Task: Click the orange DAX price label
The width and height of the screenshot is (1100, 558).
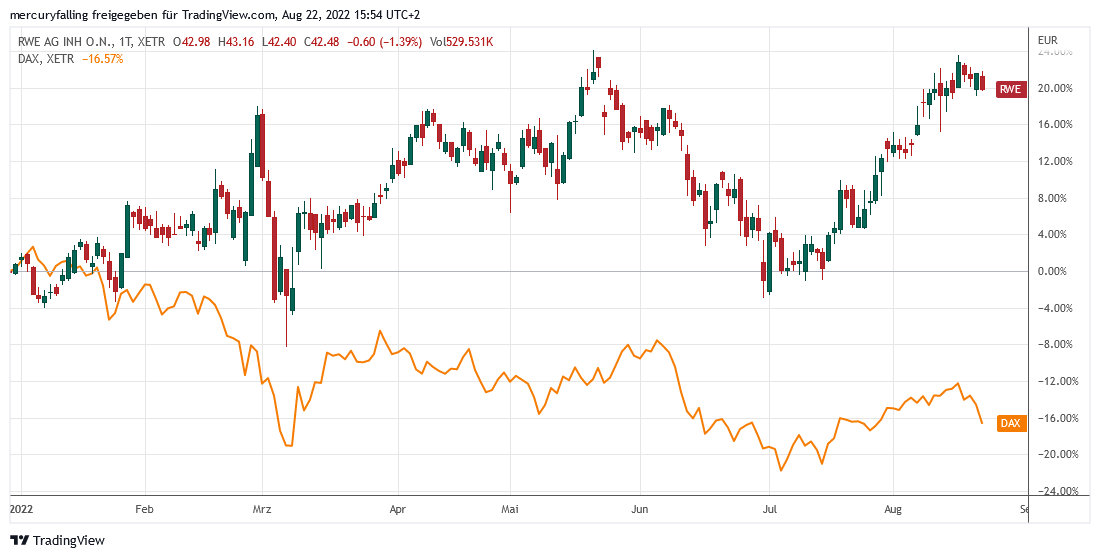Action: pyautogui.click(x=1011, y=424)
